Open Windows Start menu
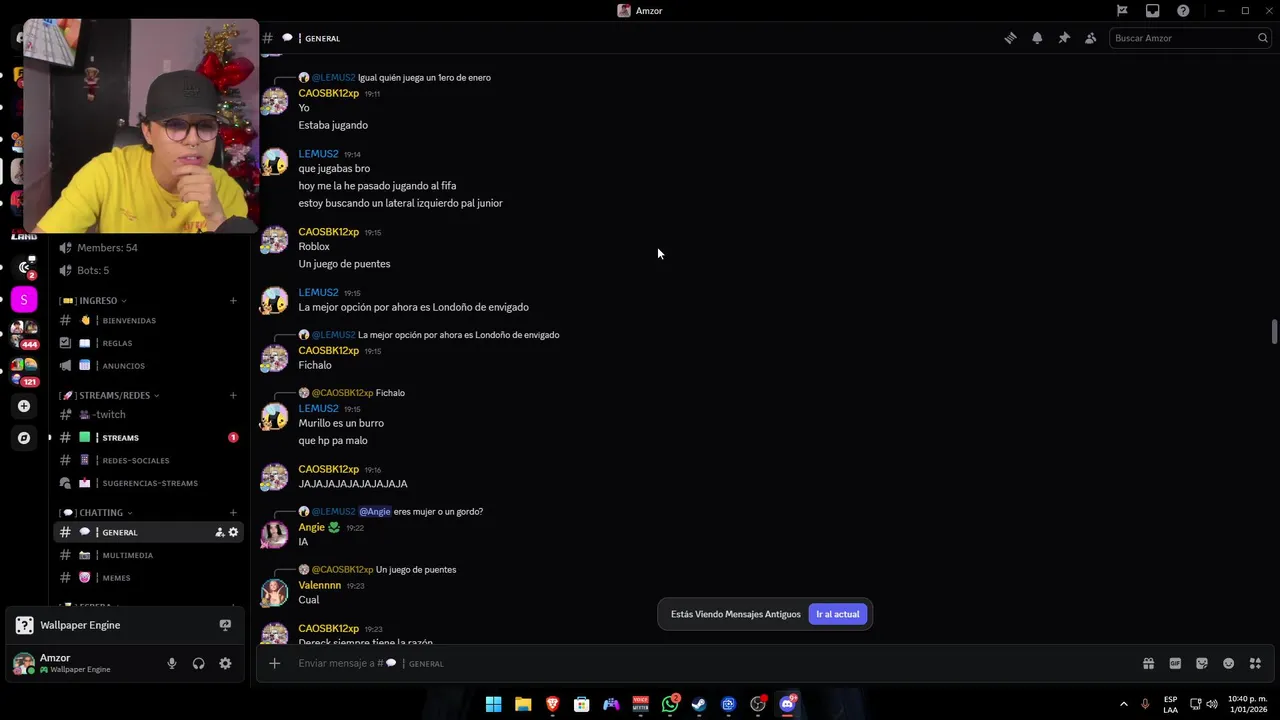This screenshot has width=1280, height=720. [x=493, y=704]
